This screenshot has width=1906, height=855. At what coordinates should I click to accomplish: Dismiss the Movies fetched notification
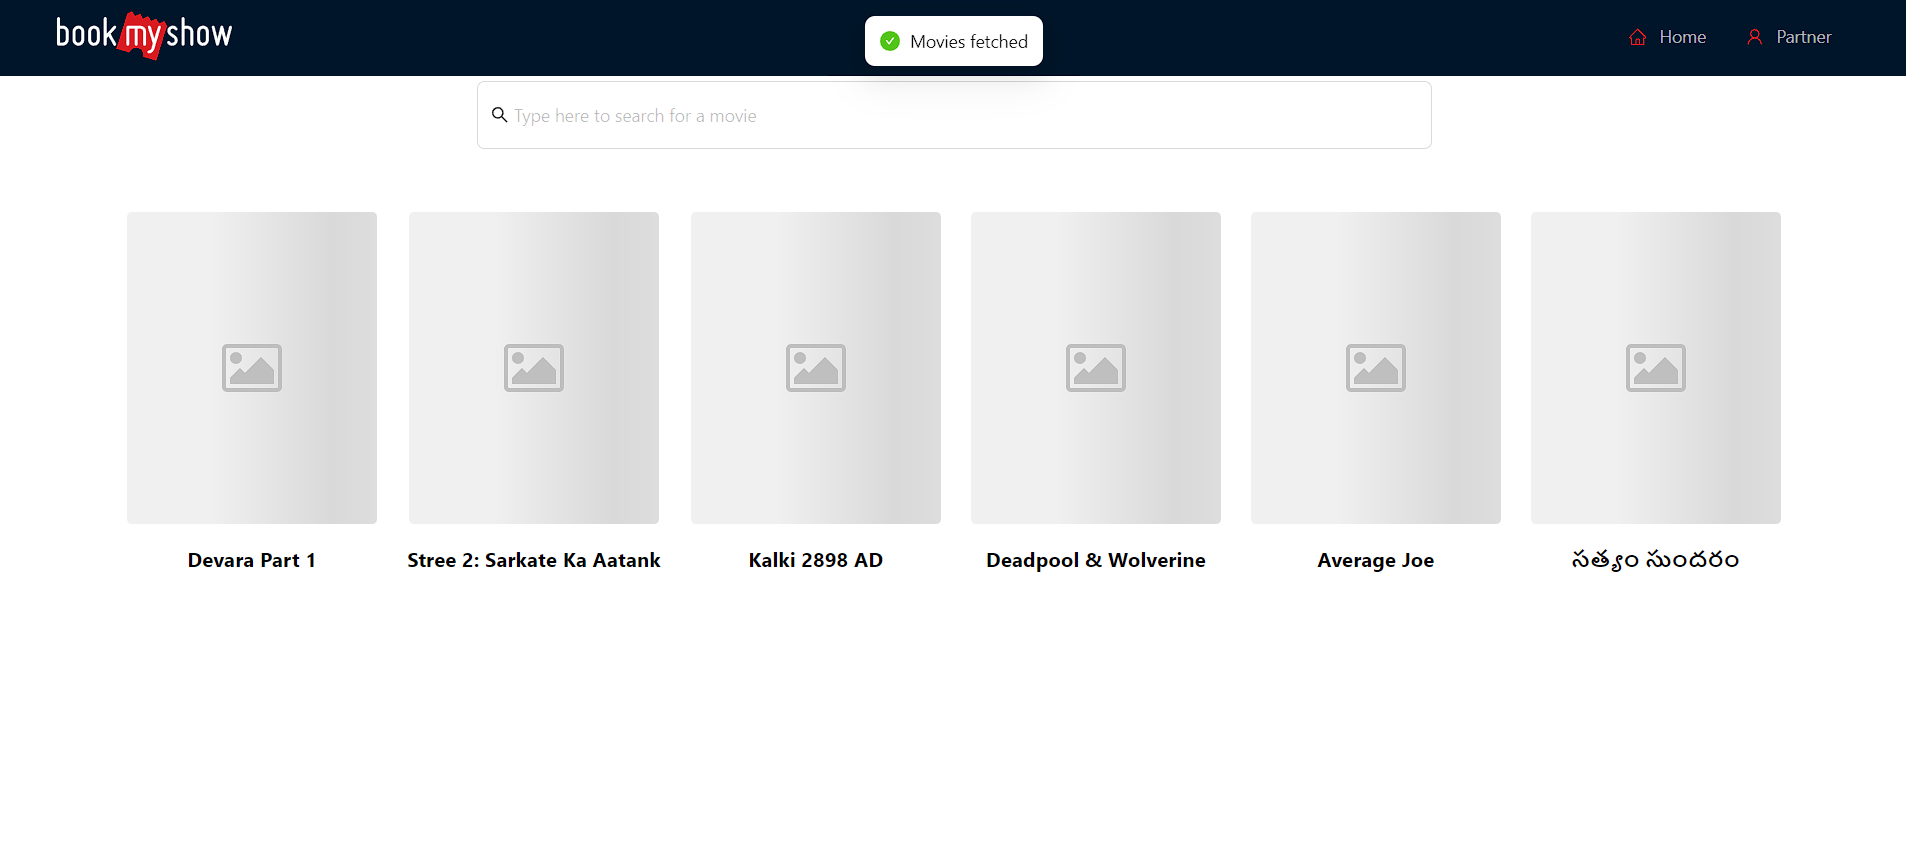954,41
